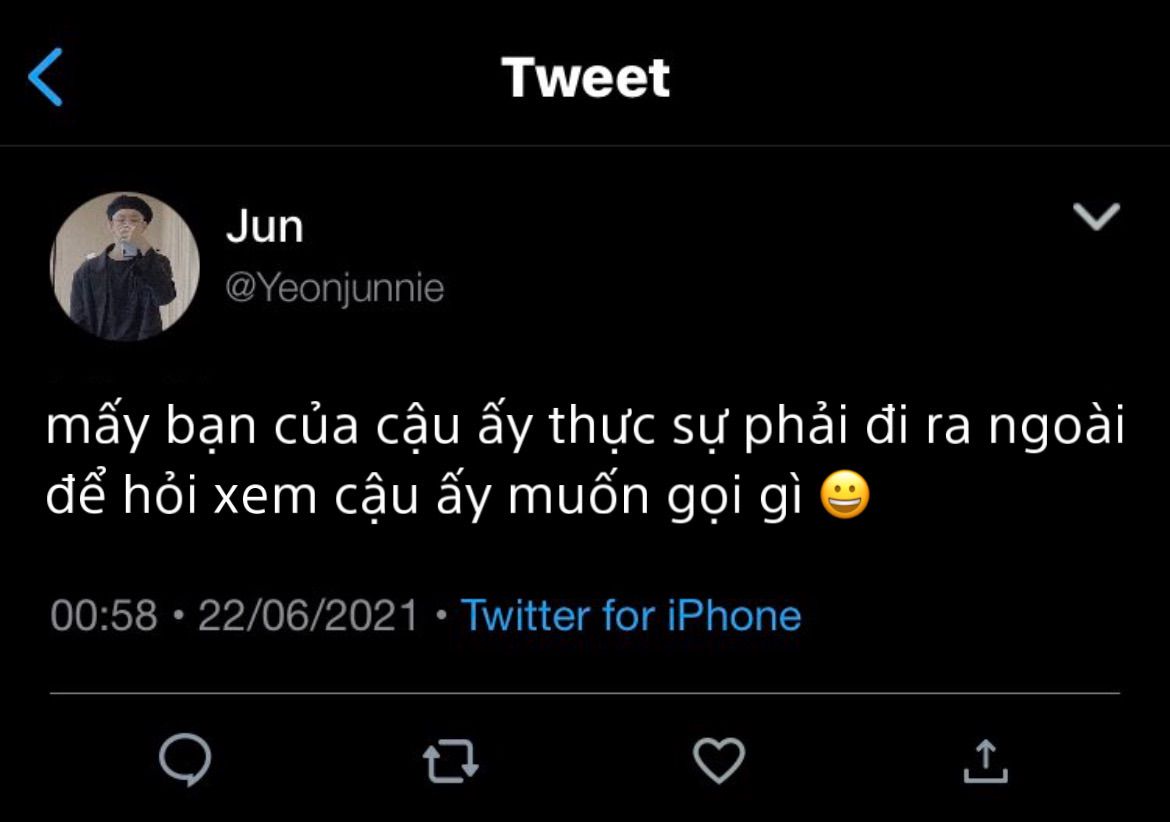This screenshot has width=1170, height=822.
Task: Click the Tweet header title
Action: (586, 78)
